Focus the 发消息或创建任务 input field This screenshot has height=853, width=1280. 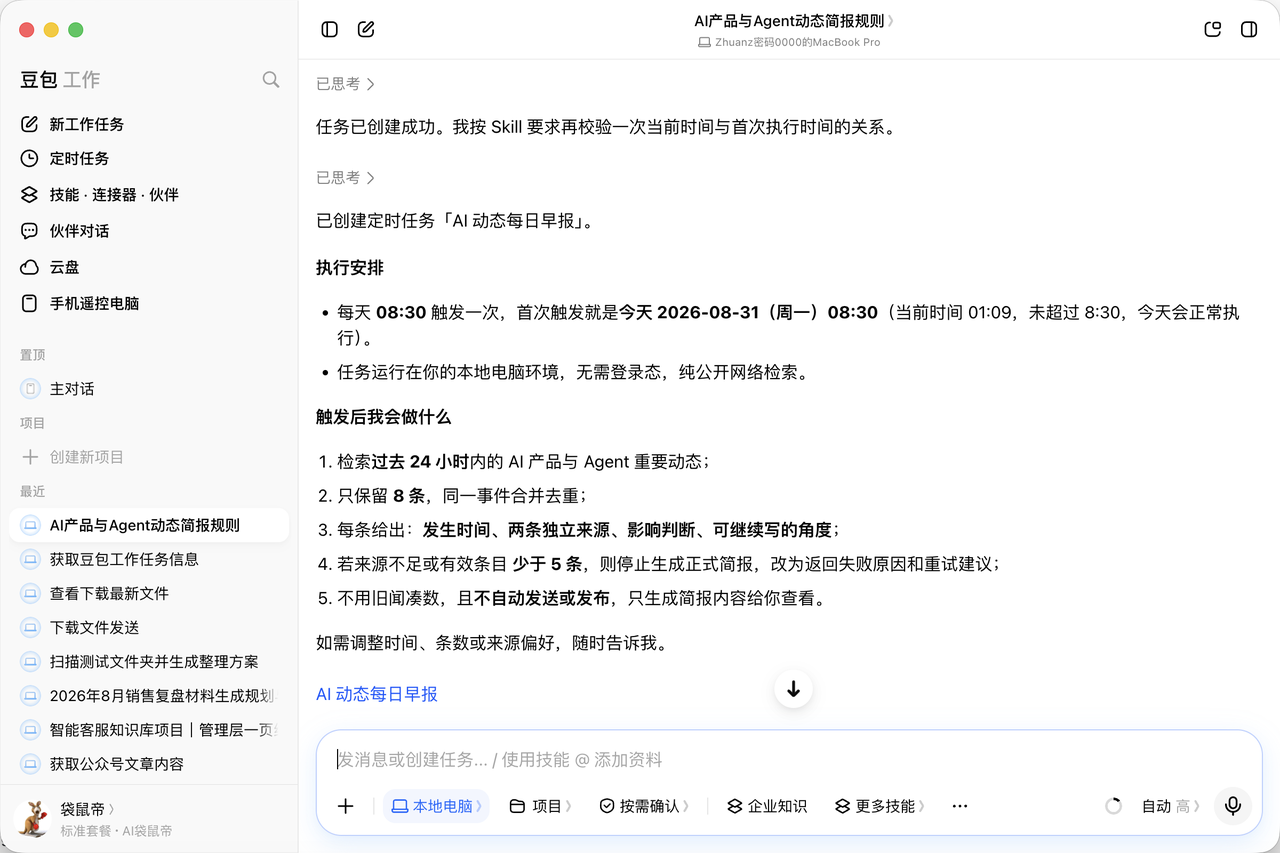click(x=788, y=760)
